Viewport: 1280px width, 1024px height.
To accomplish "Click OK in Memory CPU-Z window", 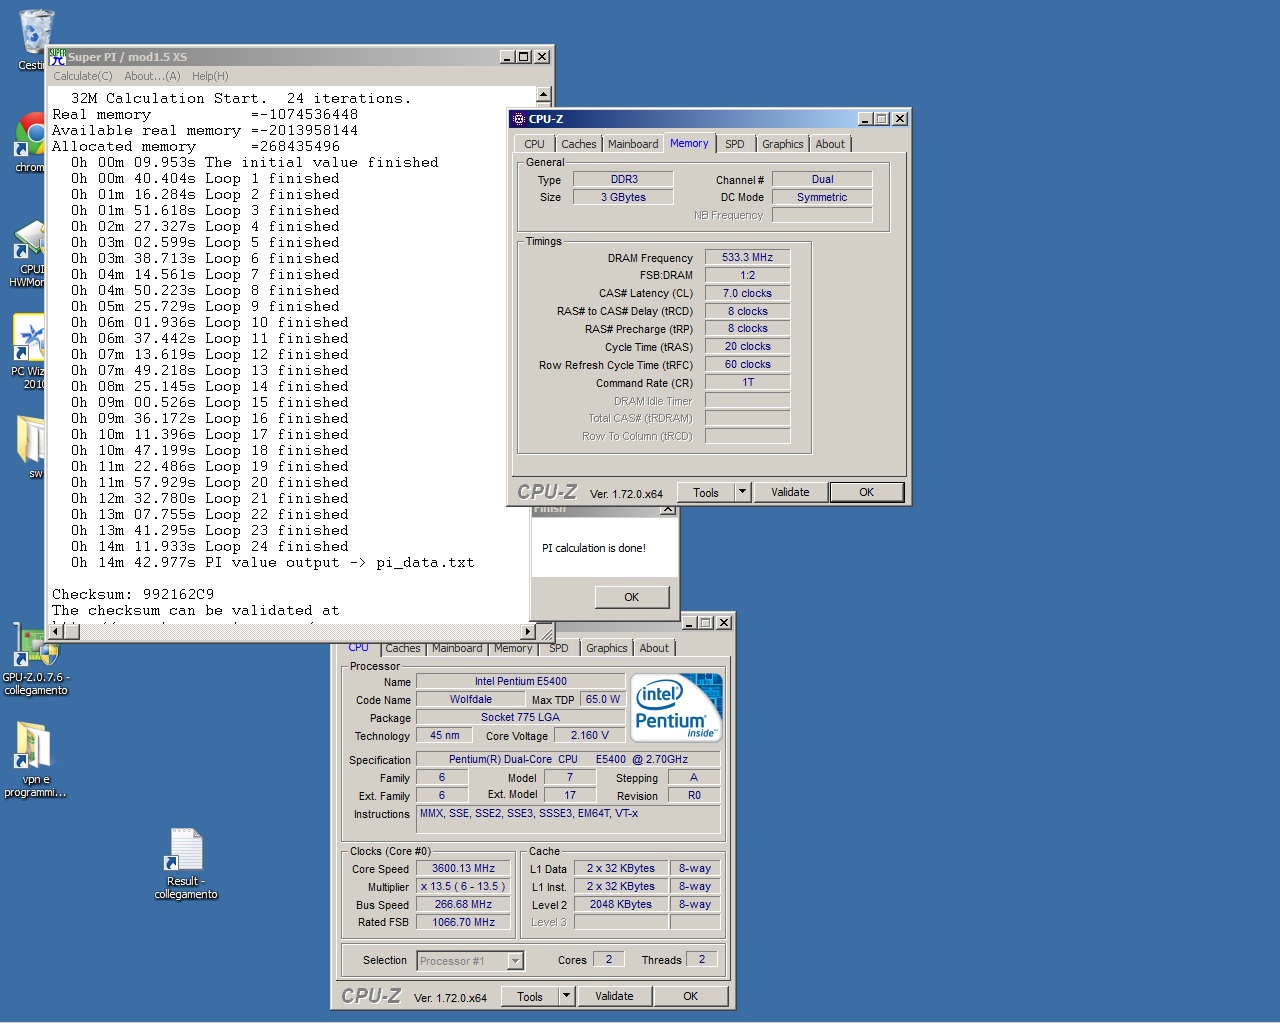I will 867,492.
